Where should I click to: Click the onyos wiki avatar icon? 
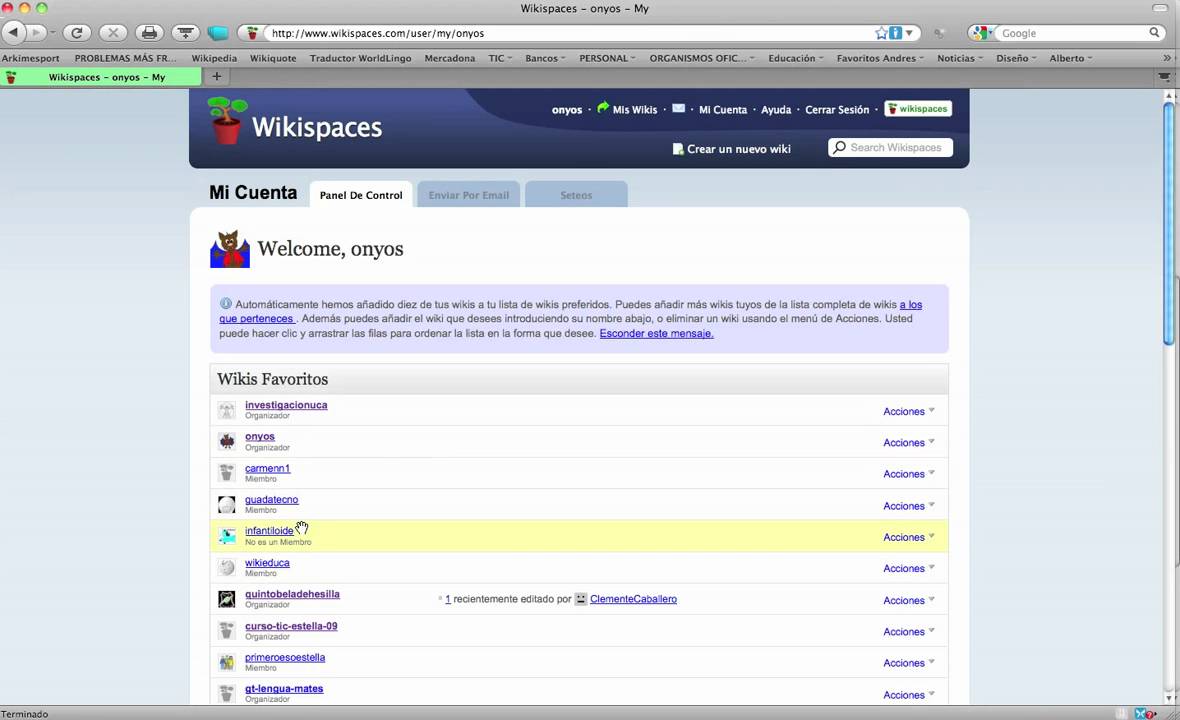coord(227,442)
